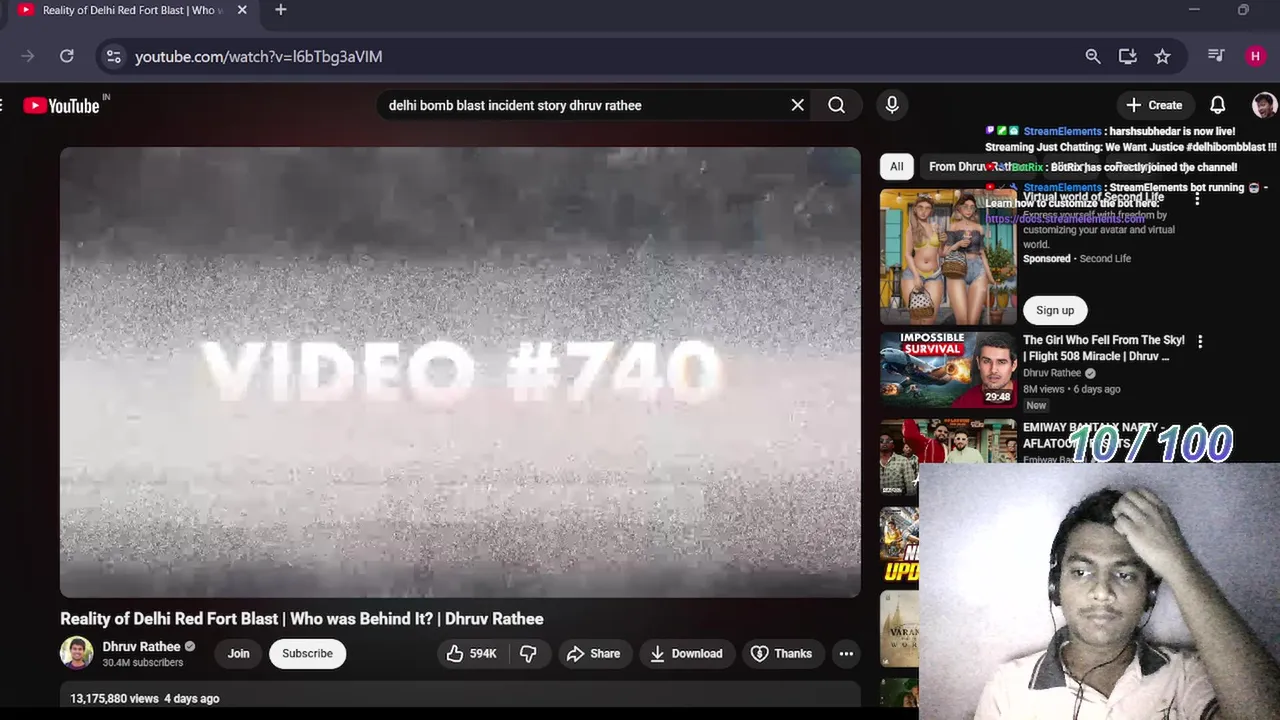This screenshot has width=1280, height=720.
Task: Open the Second Life ad thumbnail
Action: [948, 257]
